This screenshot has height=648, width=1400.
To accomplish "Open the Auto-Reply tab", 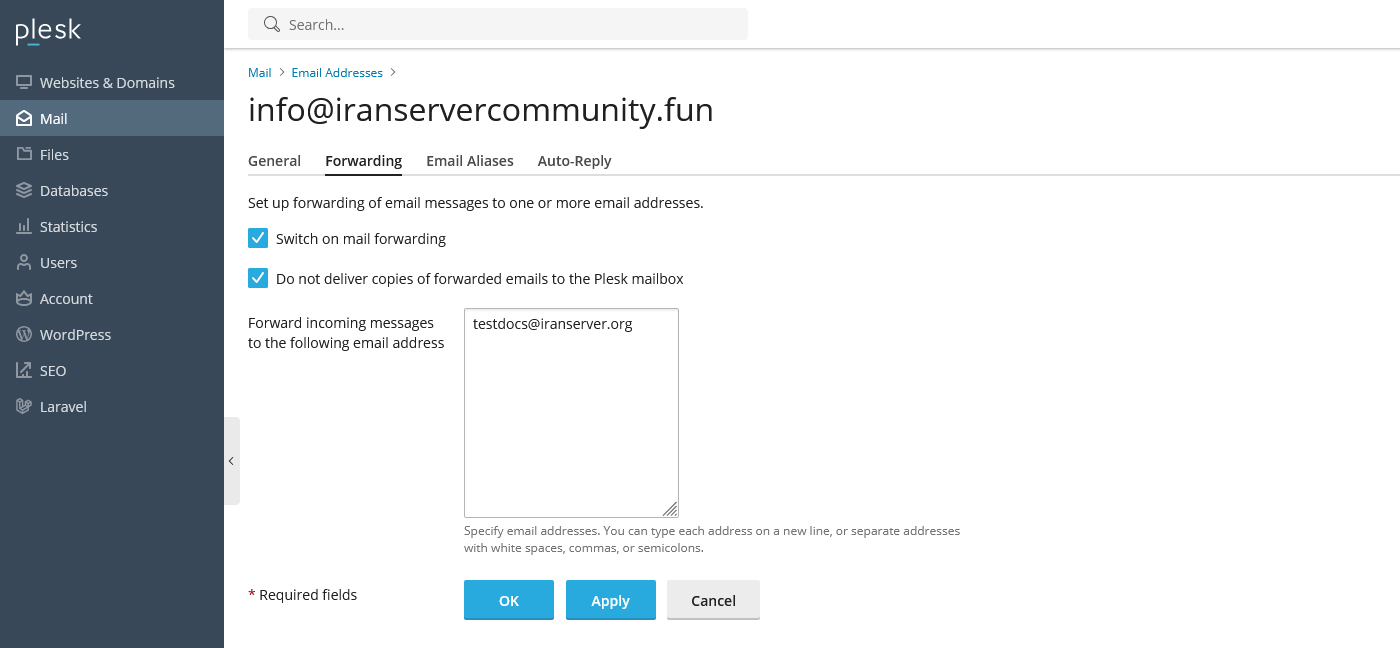I will pos(574,160).
